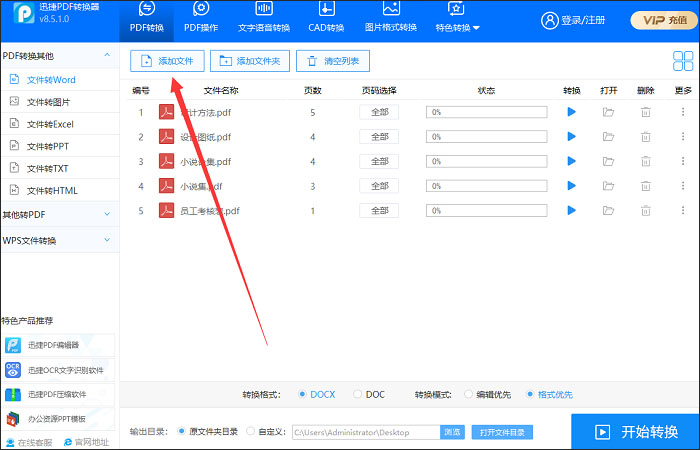This screenshot has height=450, width=700.
Task: Open more options for 设计图纸.pdf
Action: [683, 137]
